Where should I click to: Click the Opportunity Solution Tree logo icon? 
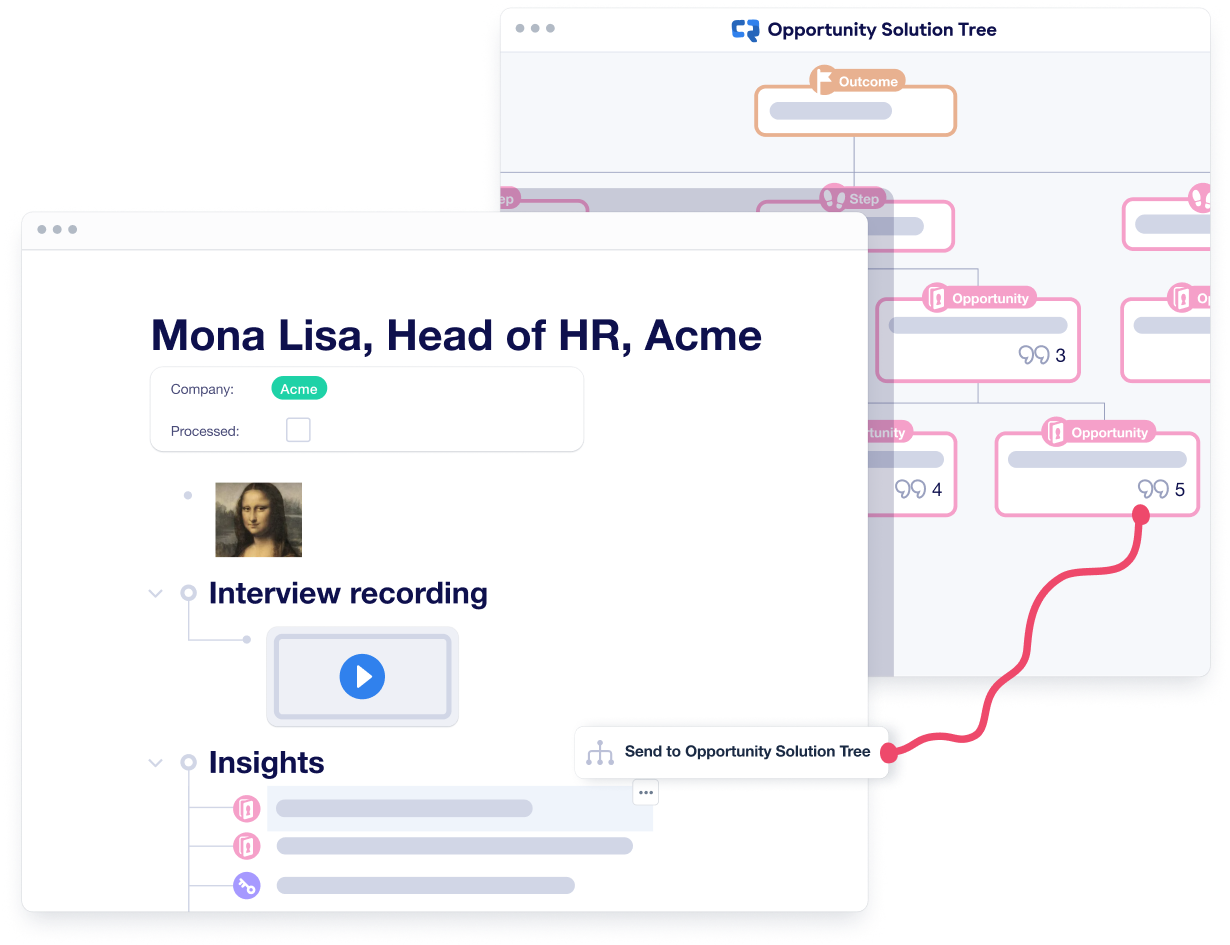tap(745, 30)
